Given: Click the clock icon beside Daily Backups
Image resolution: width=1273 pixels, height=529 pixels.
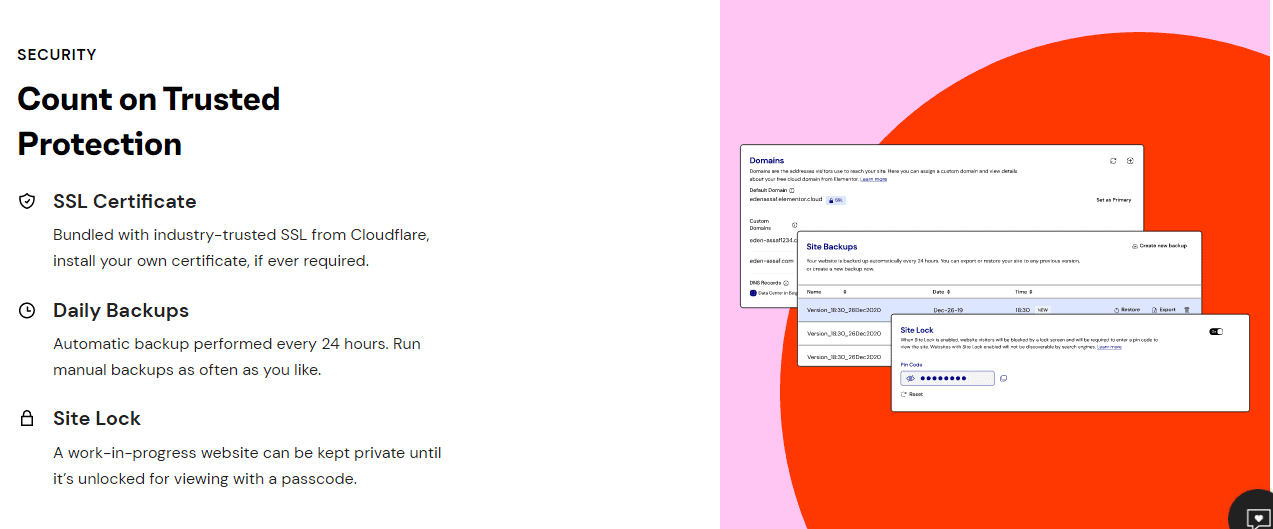Looking at the screenshot, I should (27, 310).
